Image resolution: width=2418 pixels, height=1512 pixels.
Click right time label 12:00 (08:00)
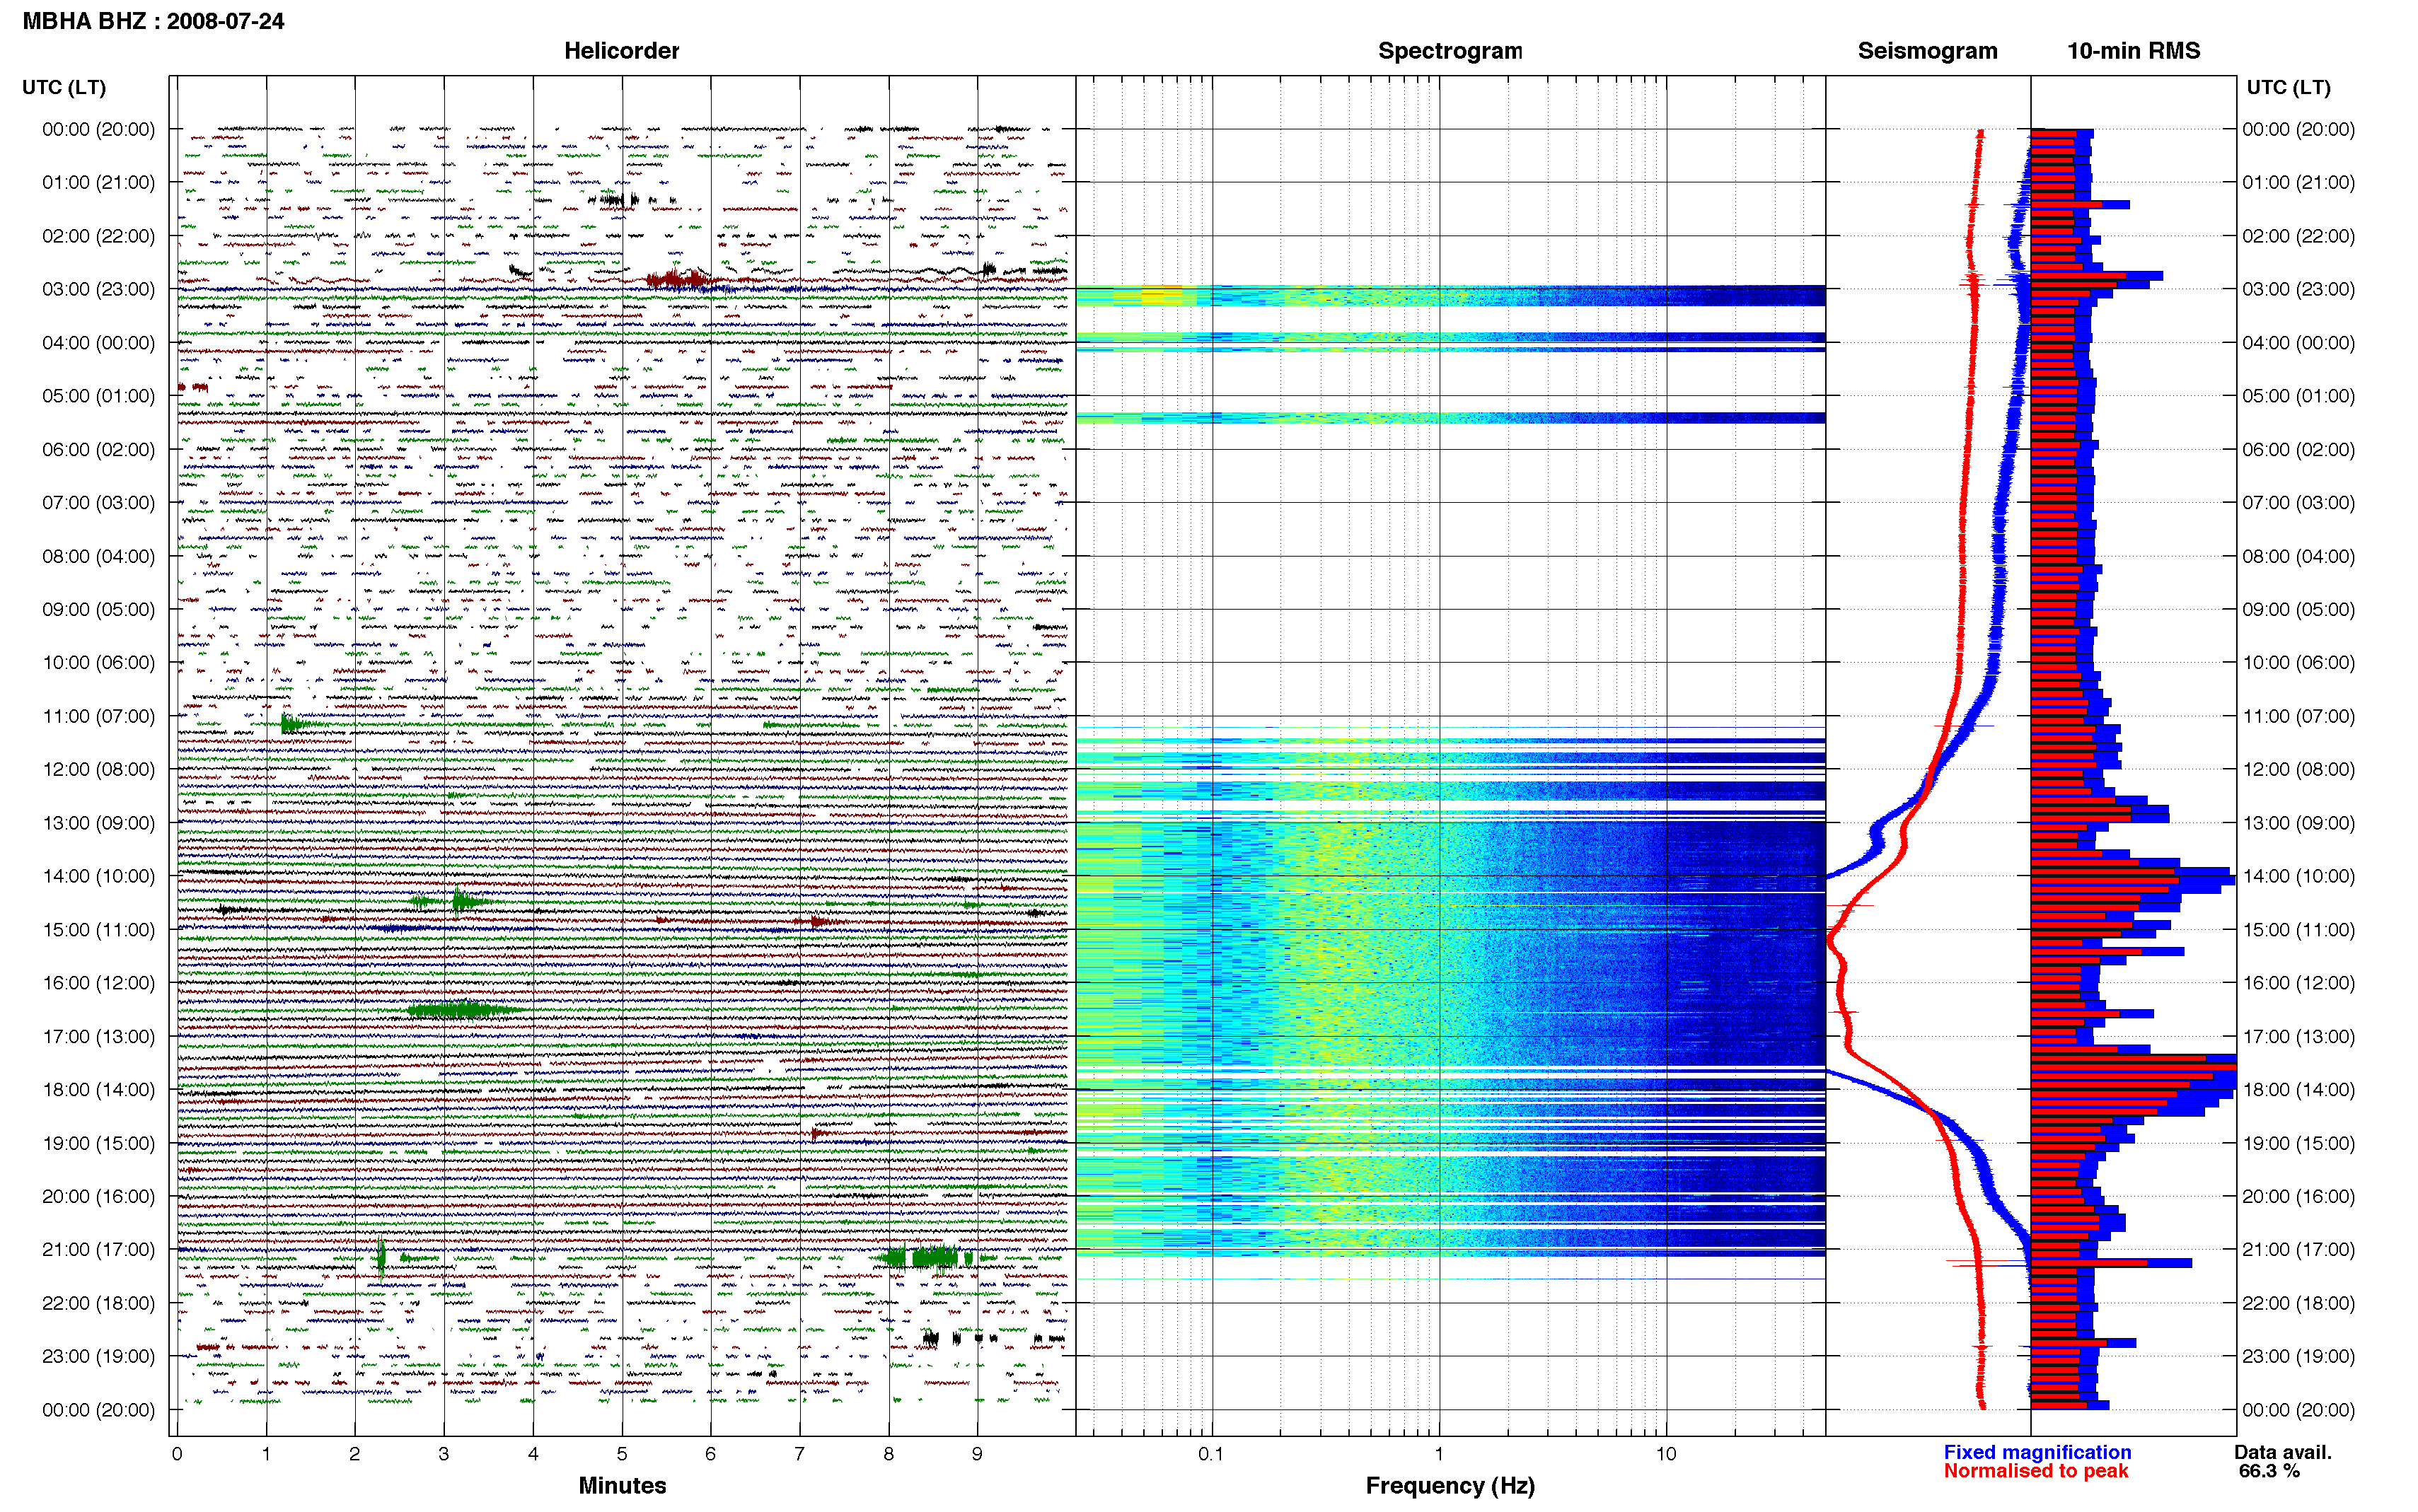coord(2298,769)
